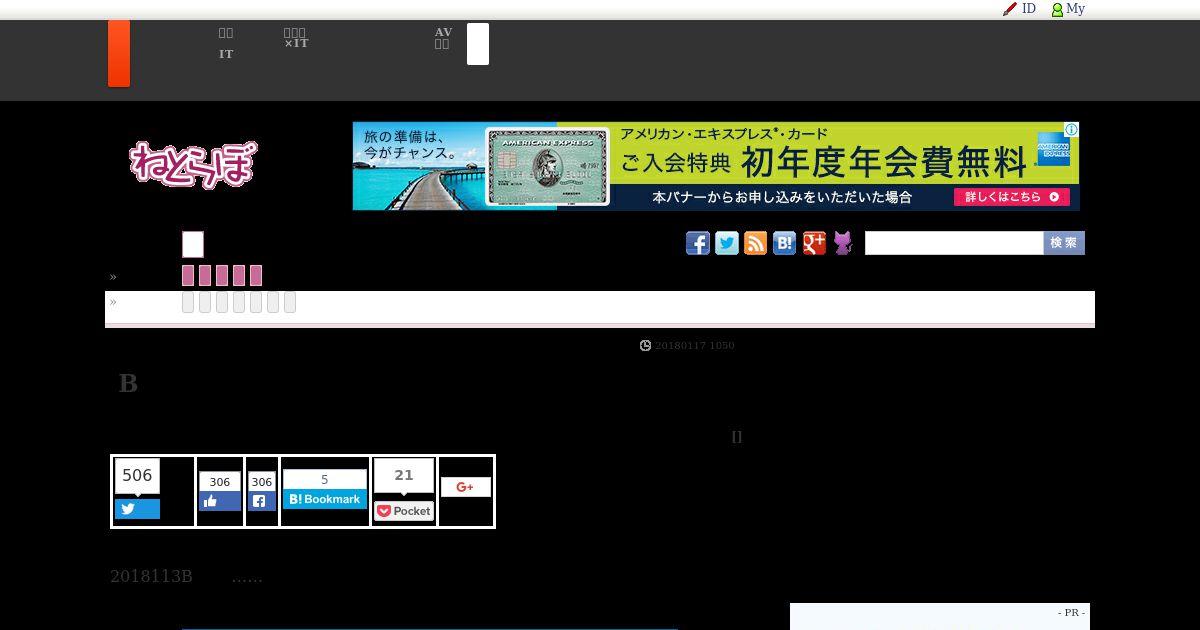
Task: Click the orange ITmedia tab at top
Action: (x=119, y=54)
